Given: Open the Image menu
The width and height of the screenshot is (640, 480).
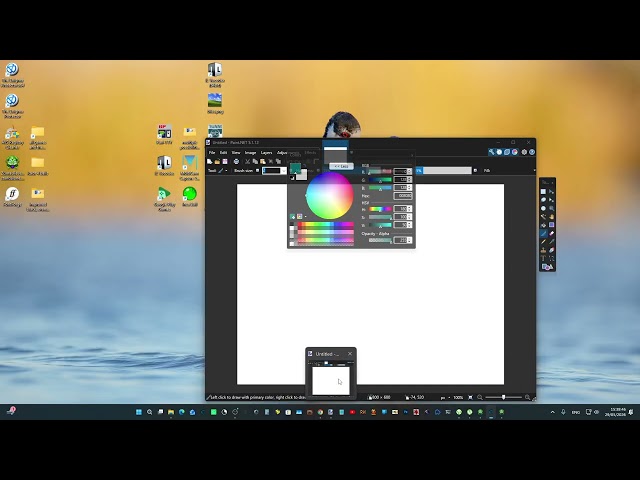Looking at the screenshot, I should point(250,153).
